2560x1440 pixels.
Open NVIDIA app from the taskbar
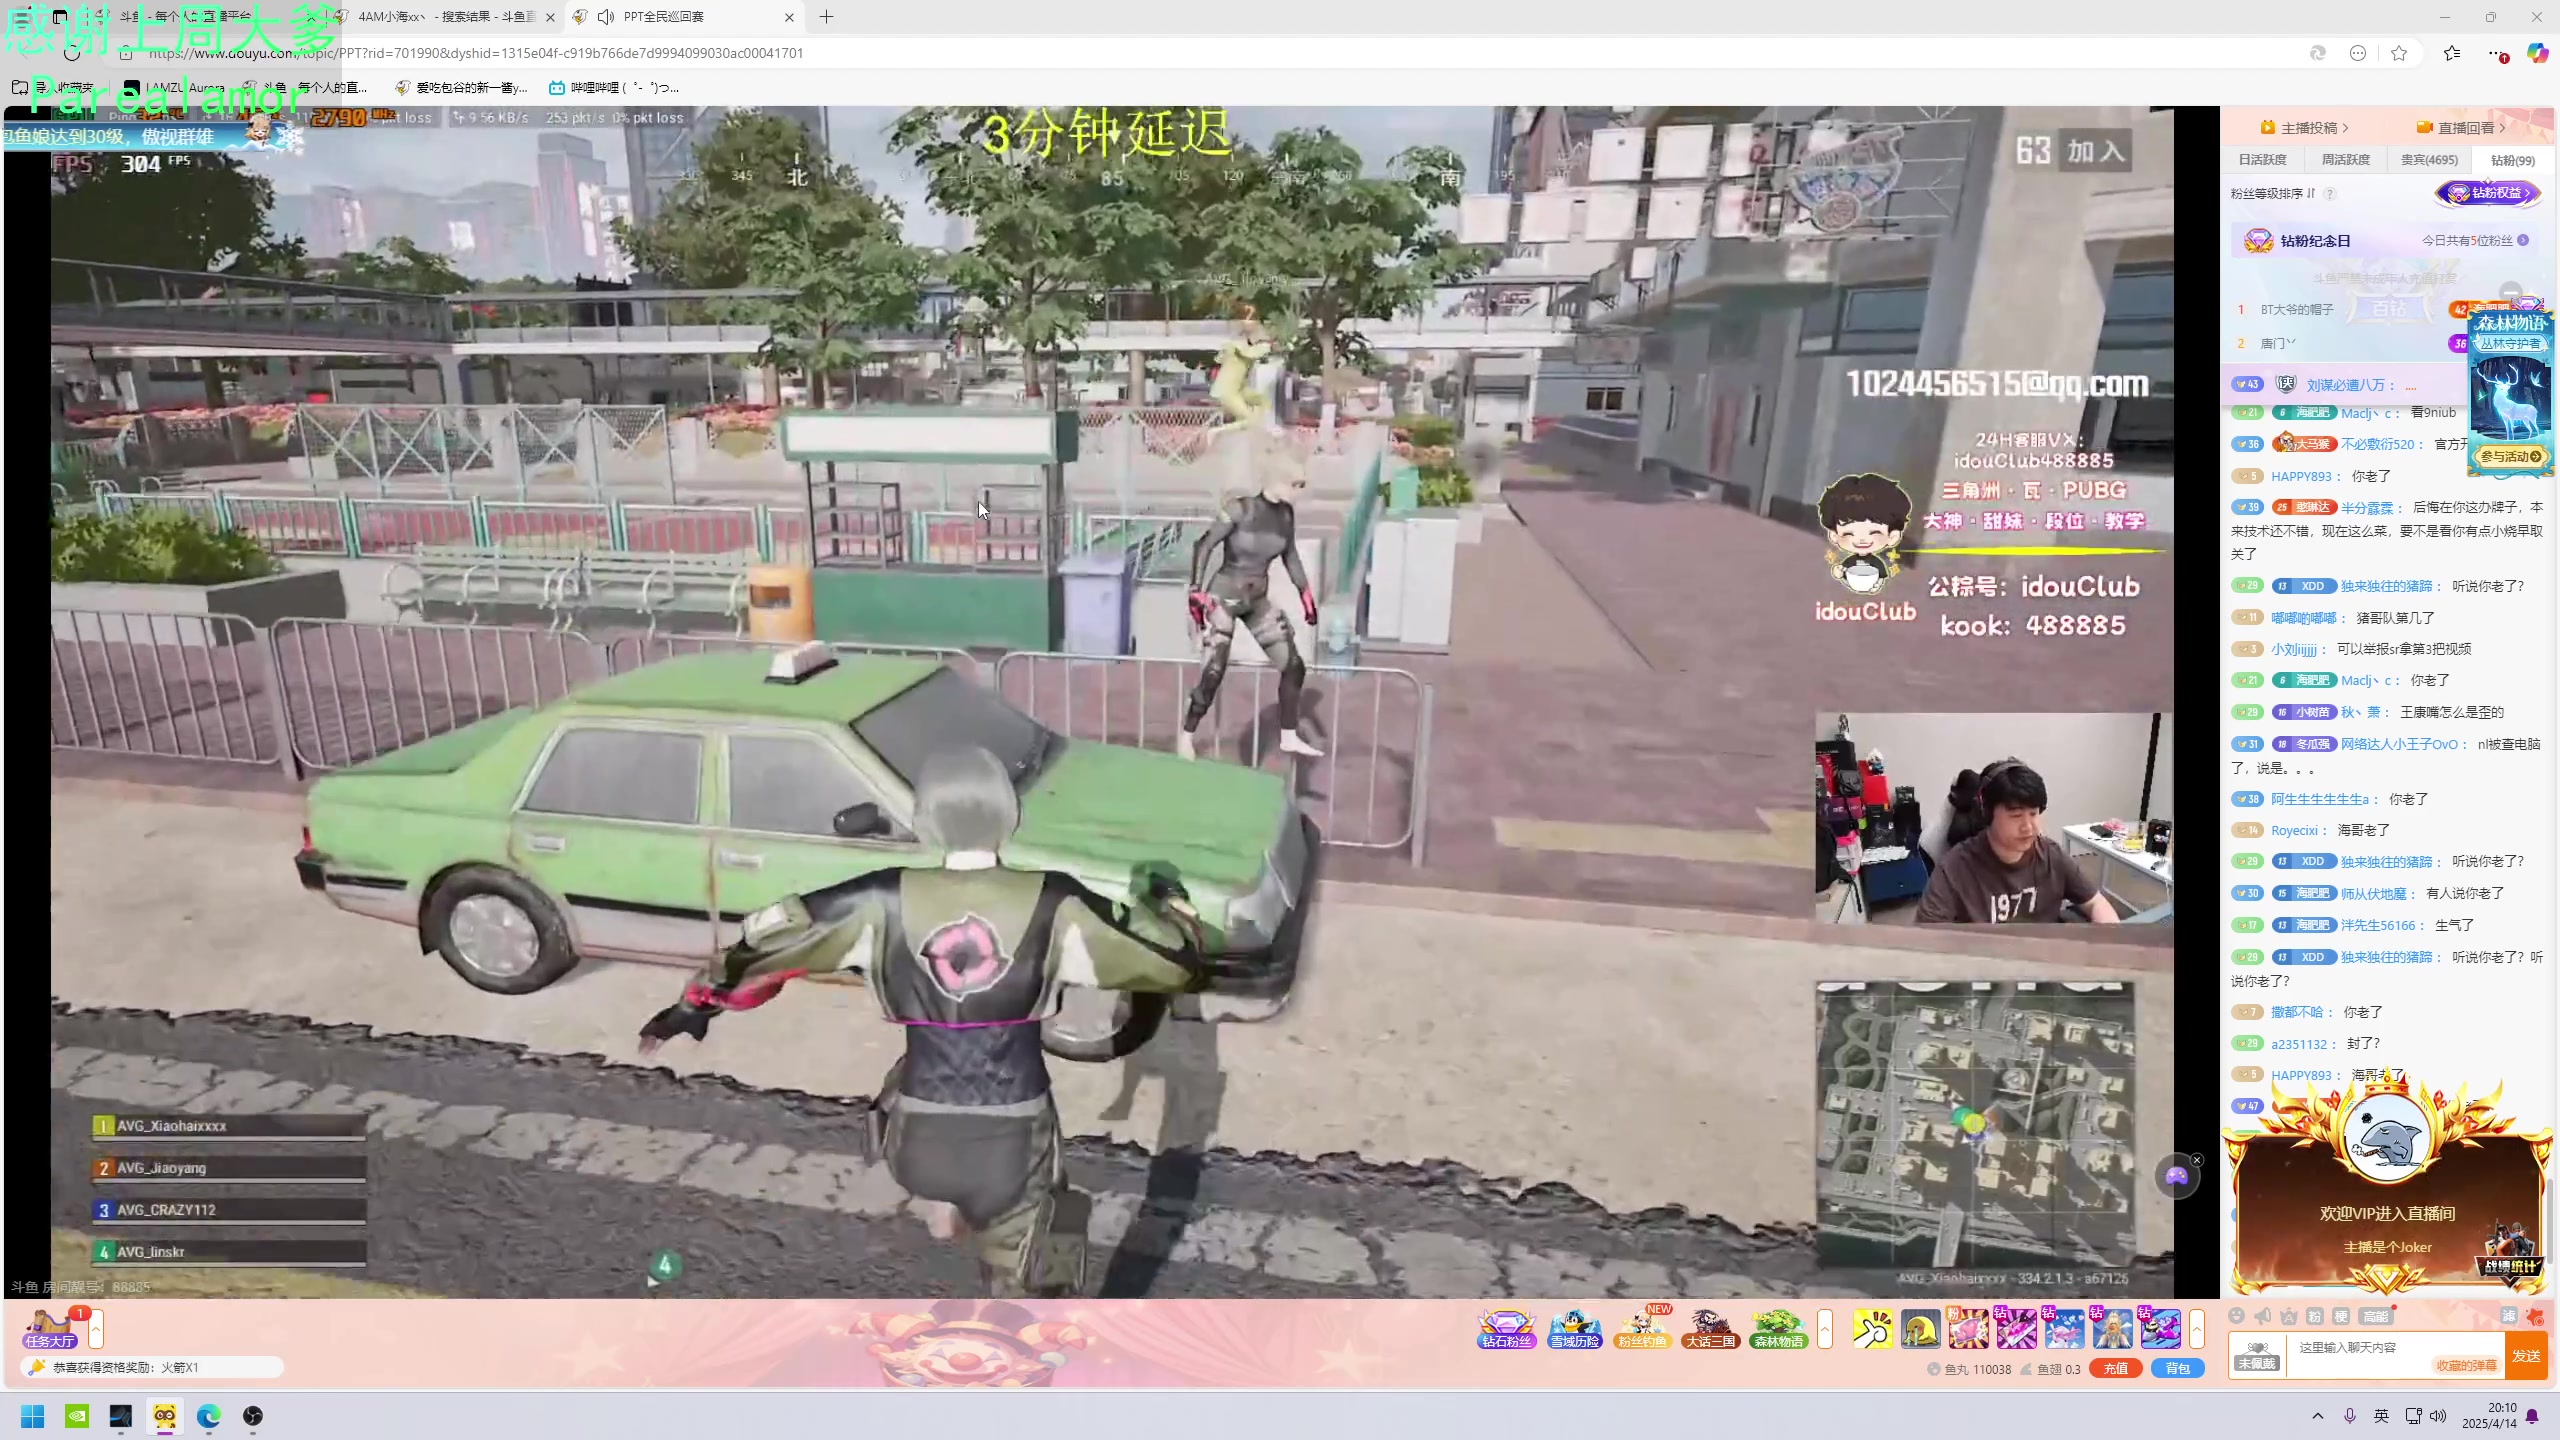point(77,1416)
